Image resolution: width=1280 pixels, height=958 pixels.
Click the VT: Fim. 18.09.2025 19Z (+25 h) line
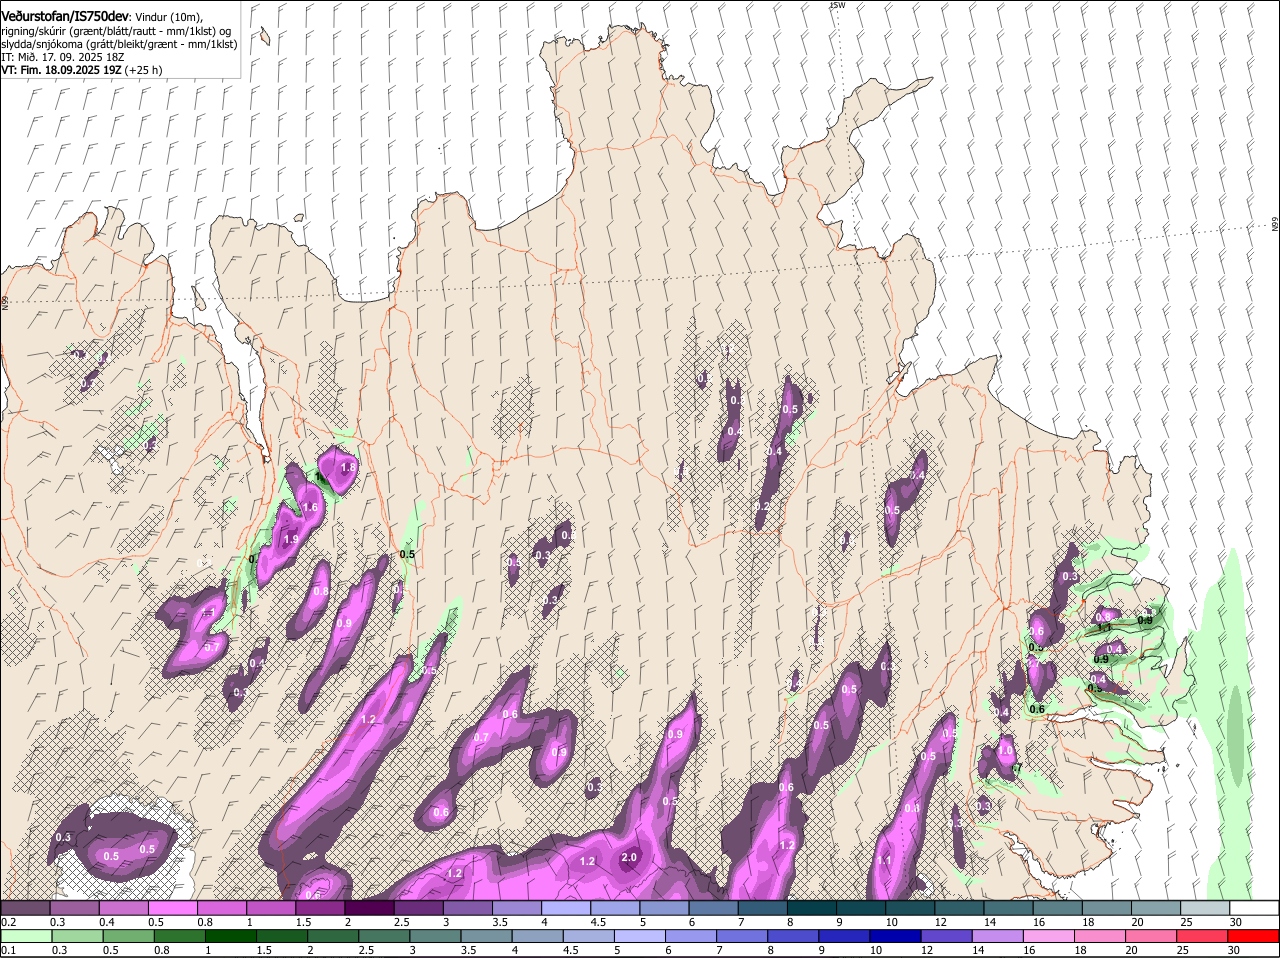click(x=82, y=70)
